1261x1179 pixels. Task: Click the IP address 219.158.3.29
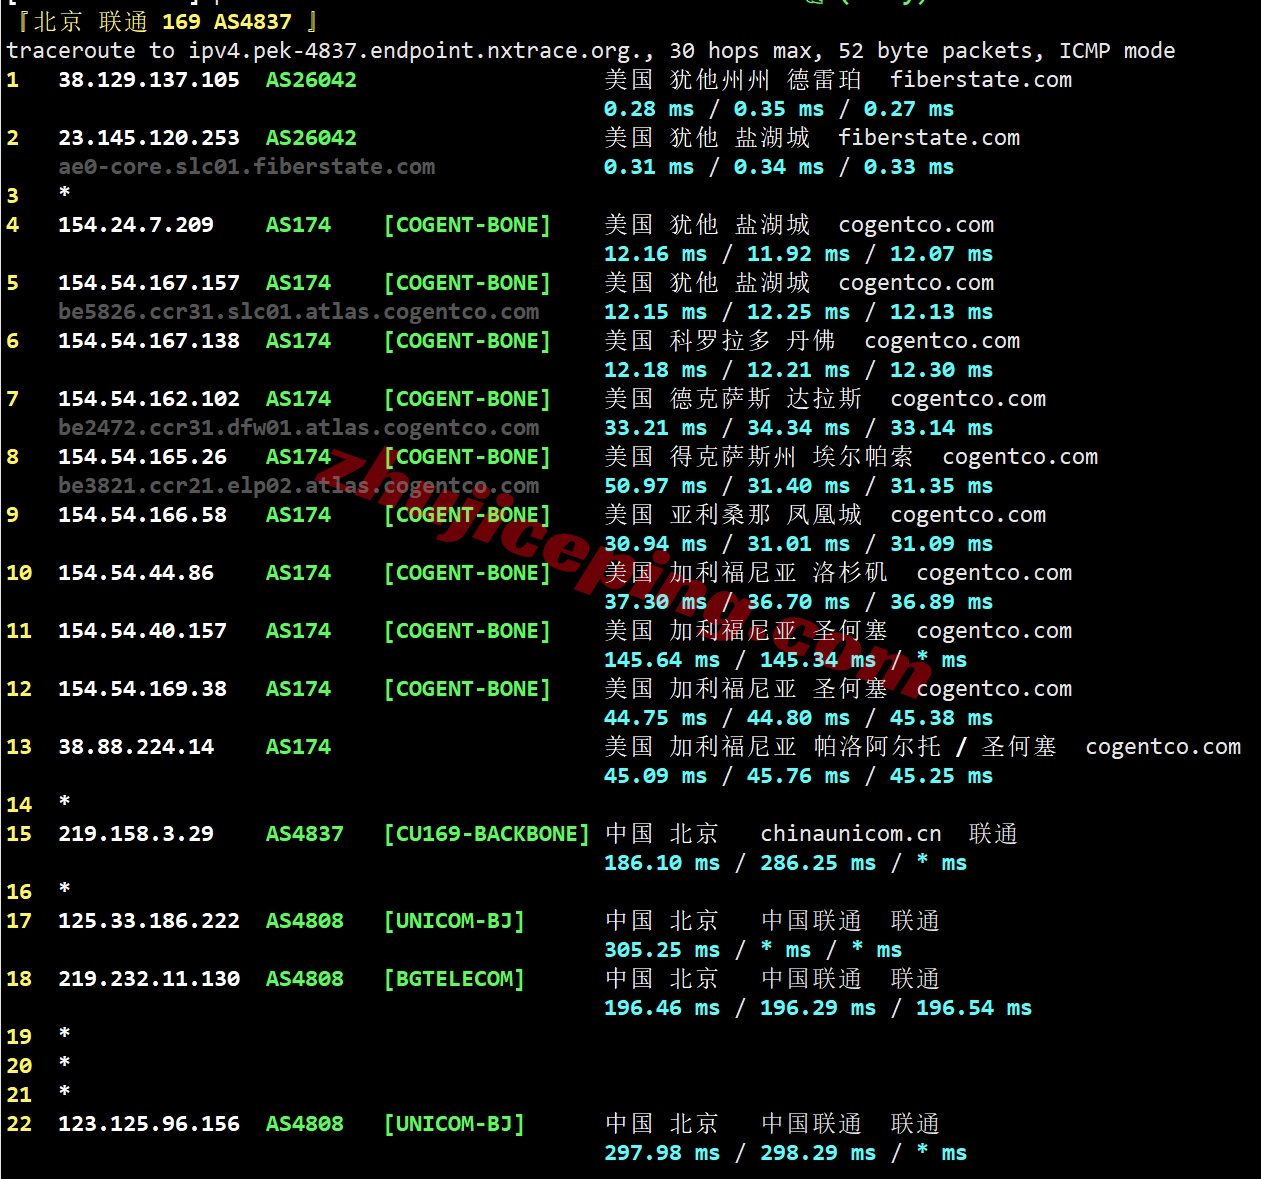pyautogui.click(x=136, y=834)
